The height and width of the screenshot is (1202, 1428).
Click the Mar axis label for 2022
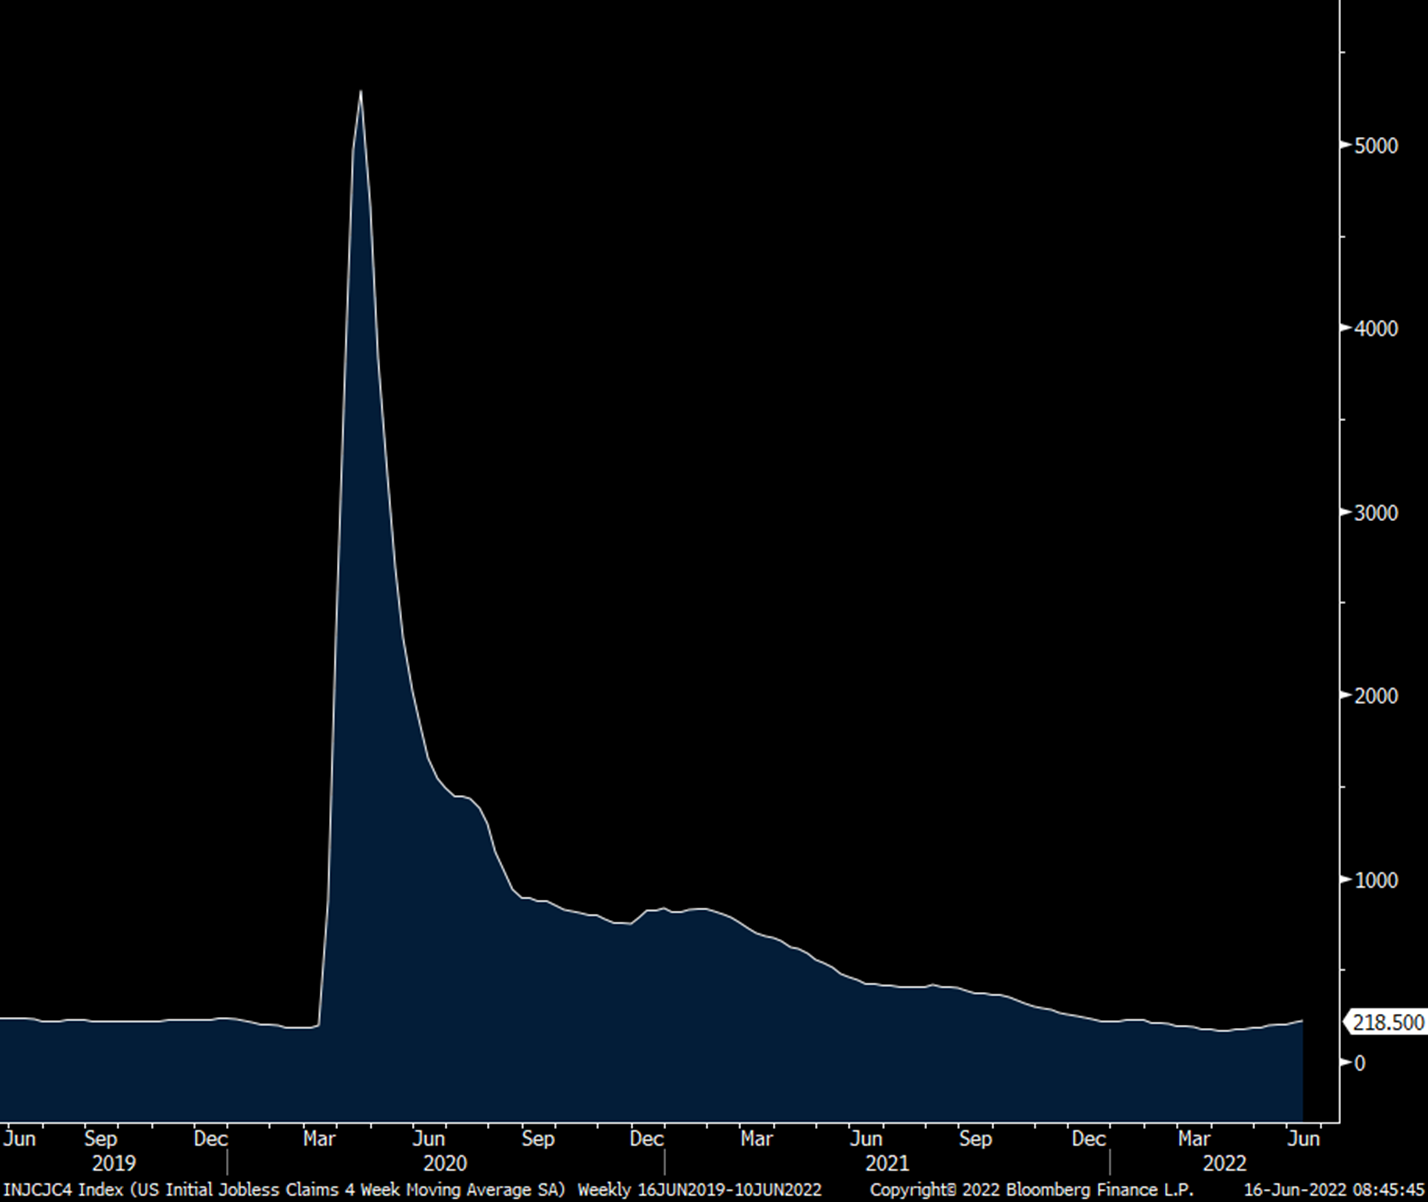tap(1194, 1138)
